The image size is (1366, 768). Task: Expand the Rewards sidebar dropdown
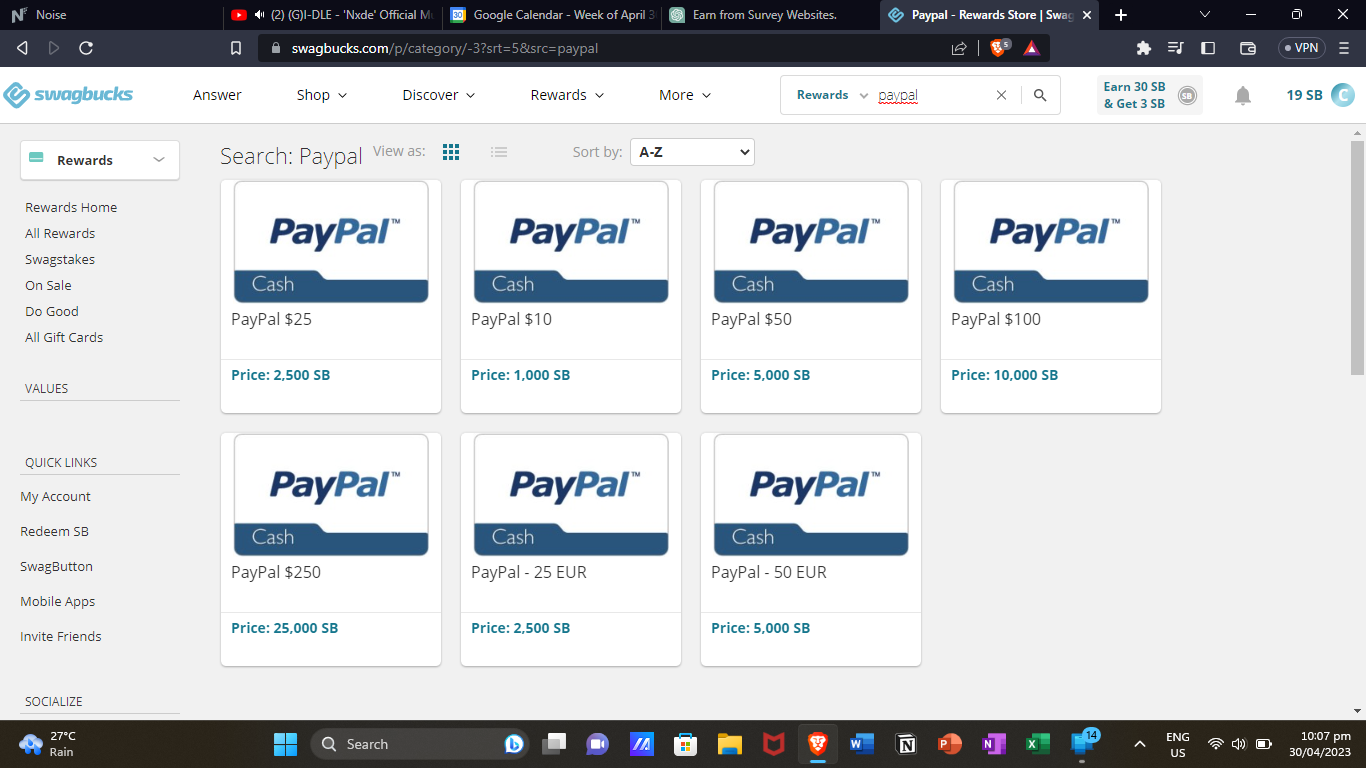click(x=100, y=160)
